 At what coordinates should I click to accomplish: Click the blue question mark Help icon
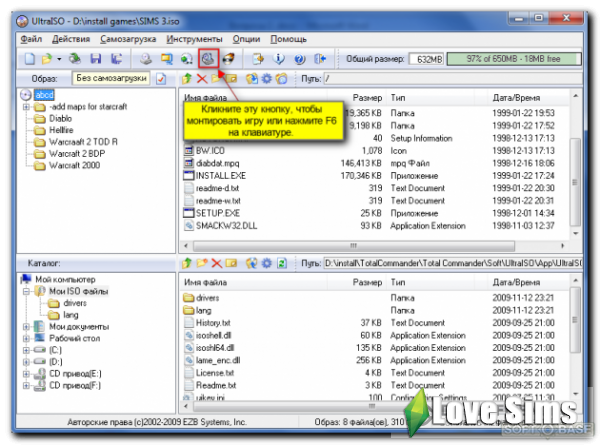click(x=300, y=59)
